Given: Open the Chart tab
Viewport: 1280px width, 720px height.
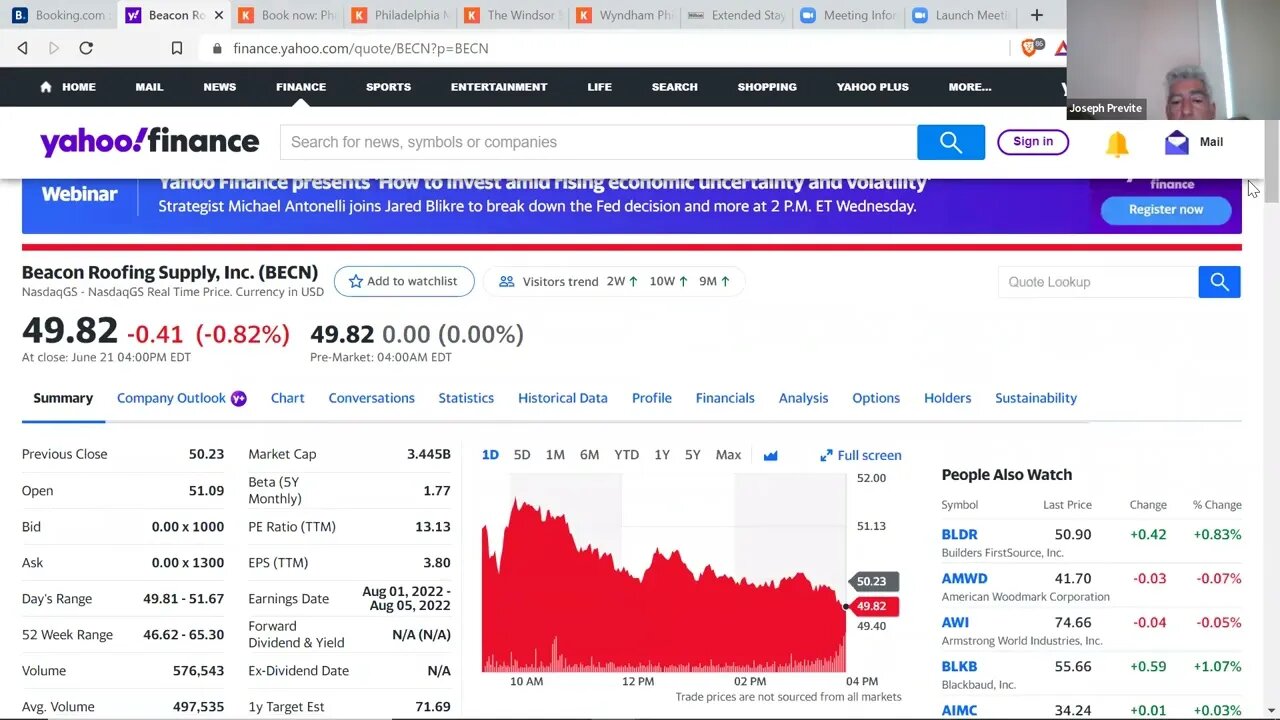Looking at the screenshot, I should click(287, 398).
